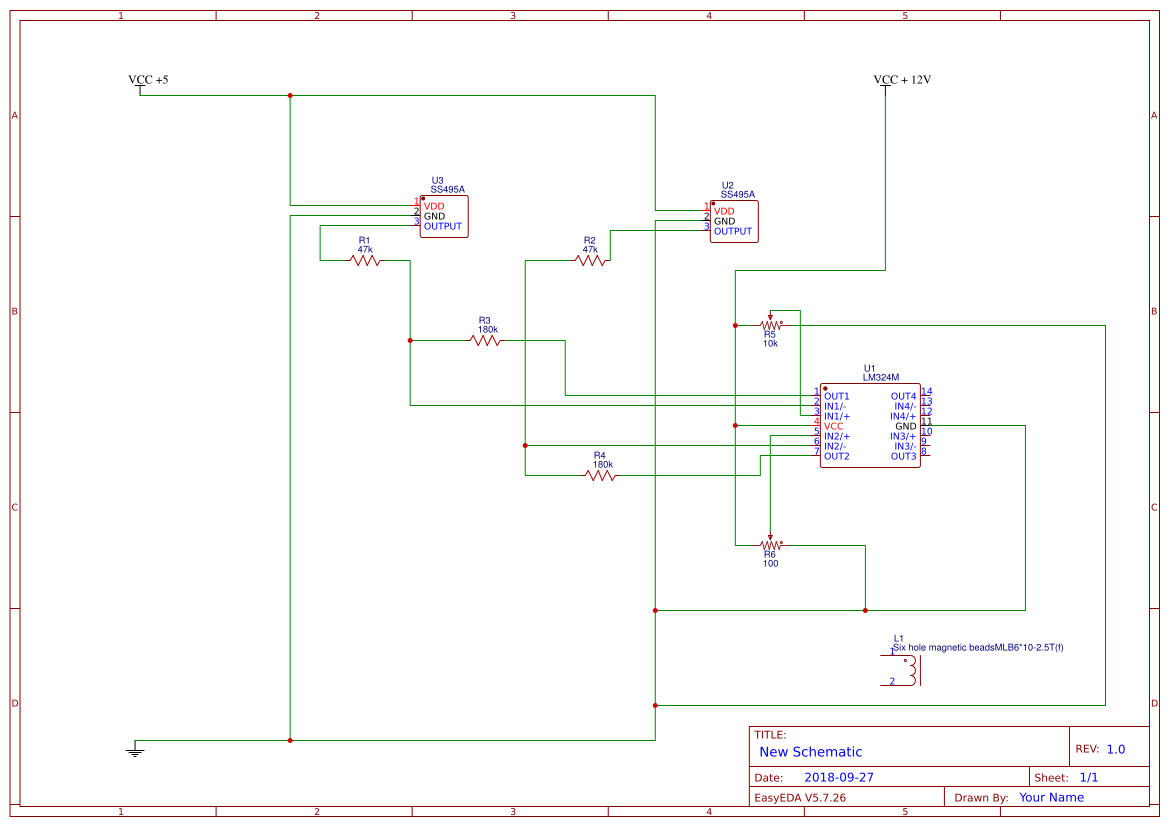
Task: Select the resistor R1 47k symbol
Action: [x=364, y=260]
